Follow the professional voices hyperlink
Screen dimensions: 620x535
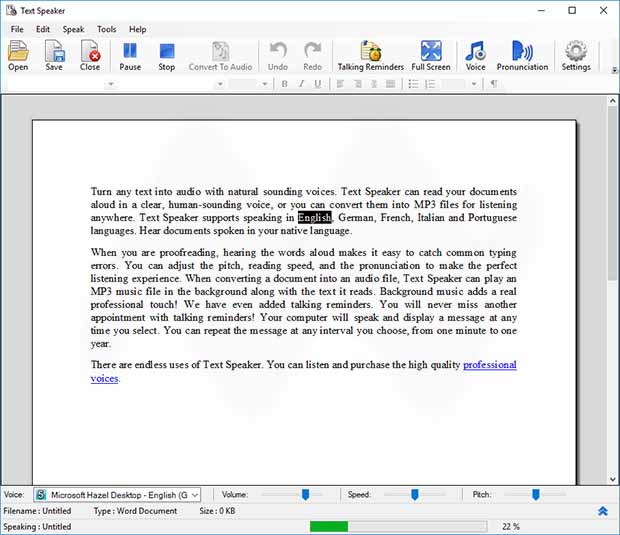click(490, 365)
